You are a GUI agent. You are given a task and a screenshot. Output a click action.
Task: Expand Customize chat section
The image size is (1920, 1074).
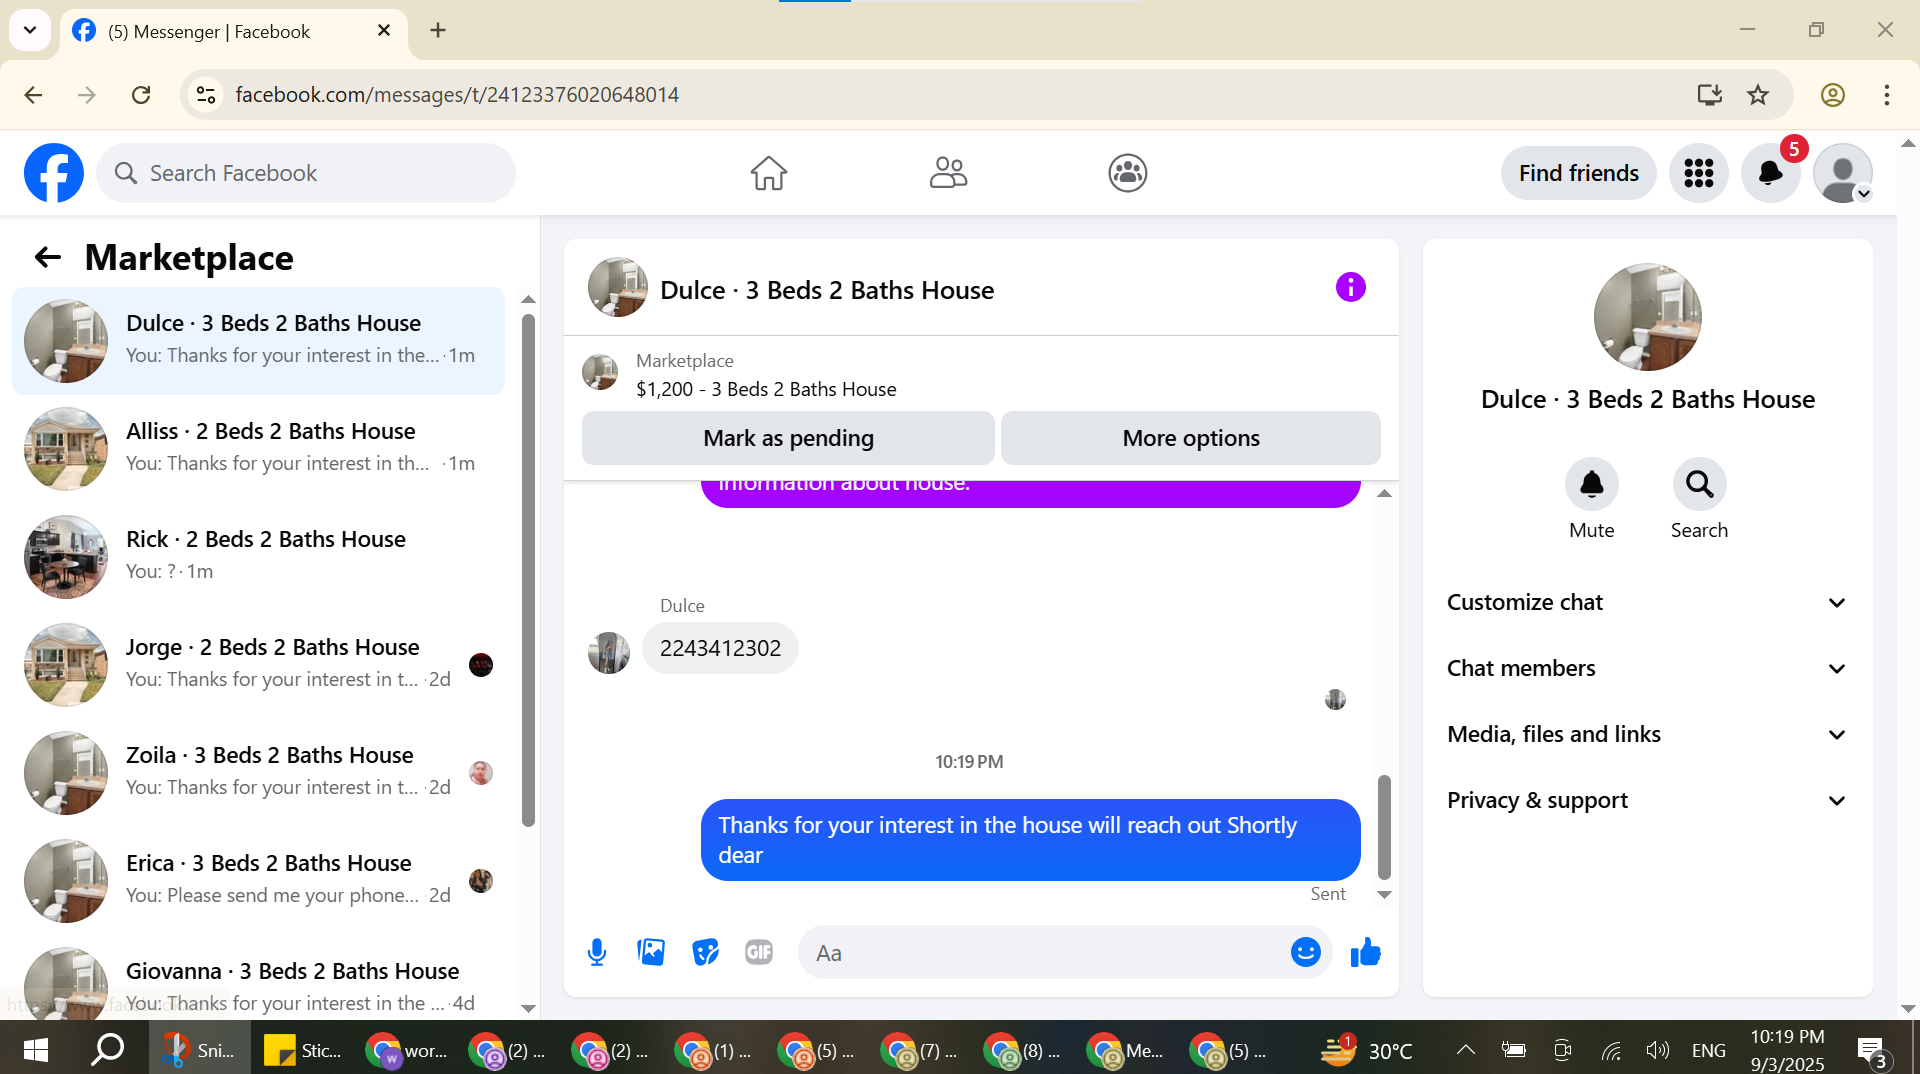tap(1646, 602)
